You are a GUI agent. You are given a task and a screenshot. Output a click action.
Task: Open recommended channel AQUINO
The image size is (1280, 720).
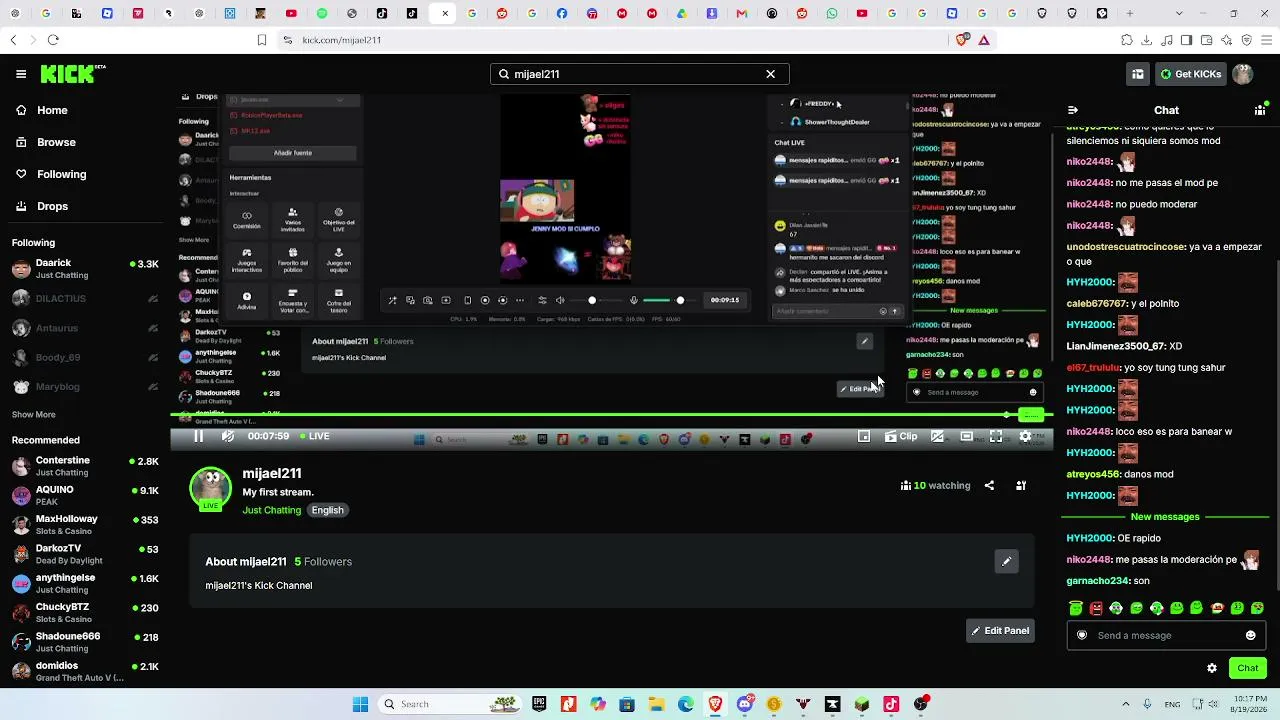[x=85, y=495]
